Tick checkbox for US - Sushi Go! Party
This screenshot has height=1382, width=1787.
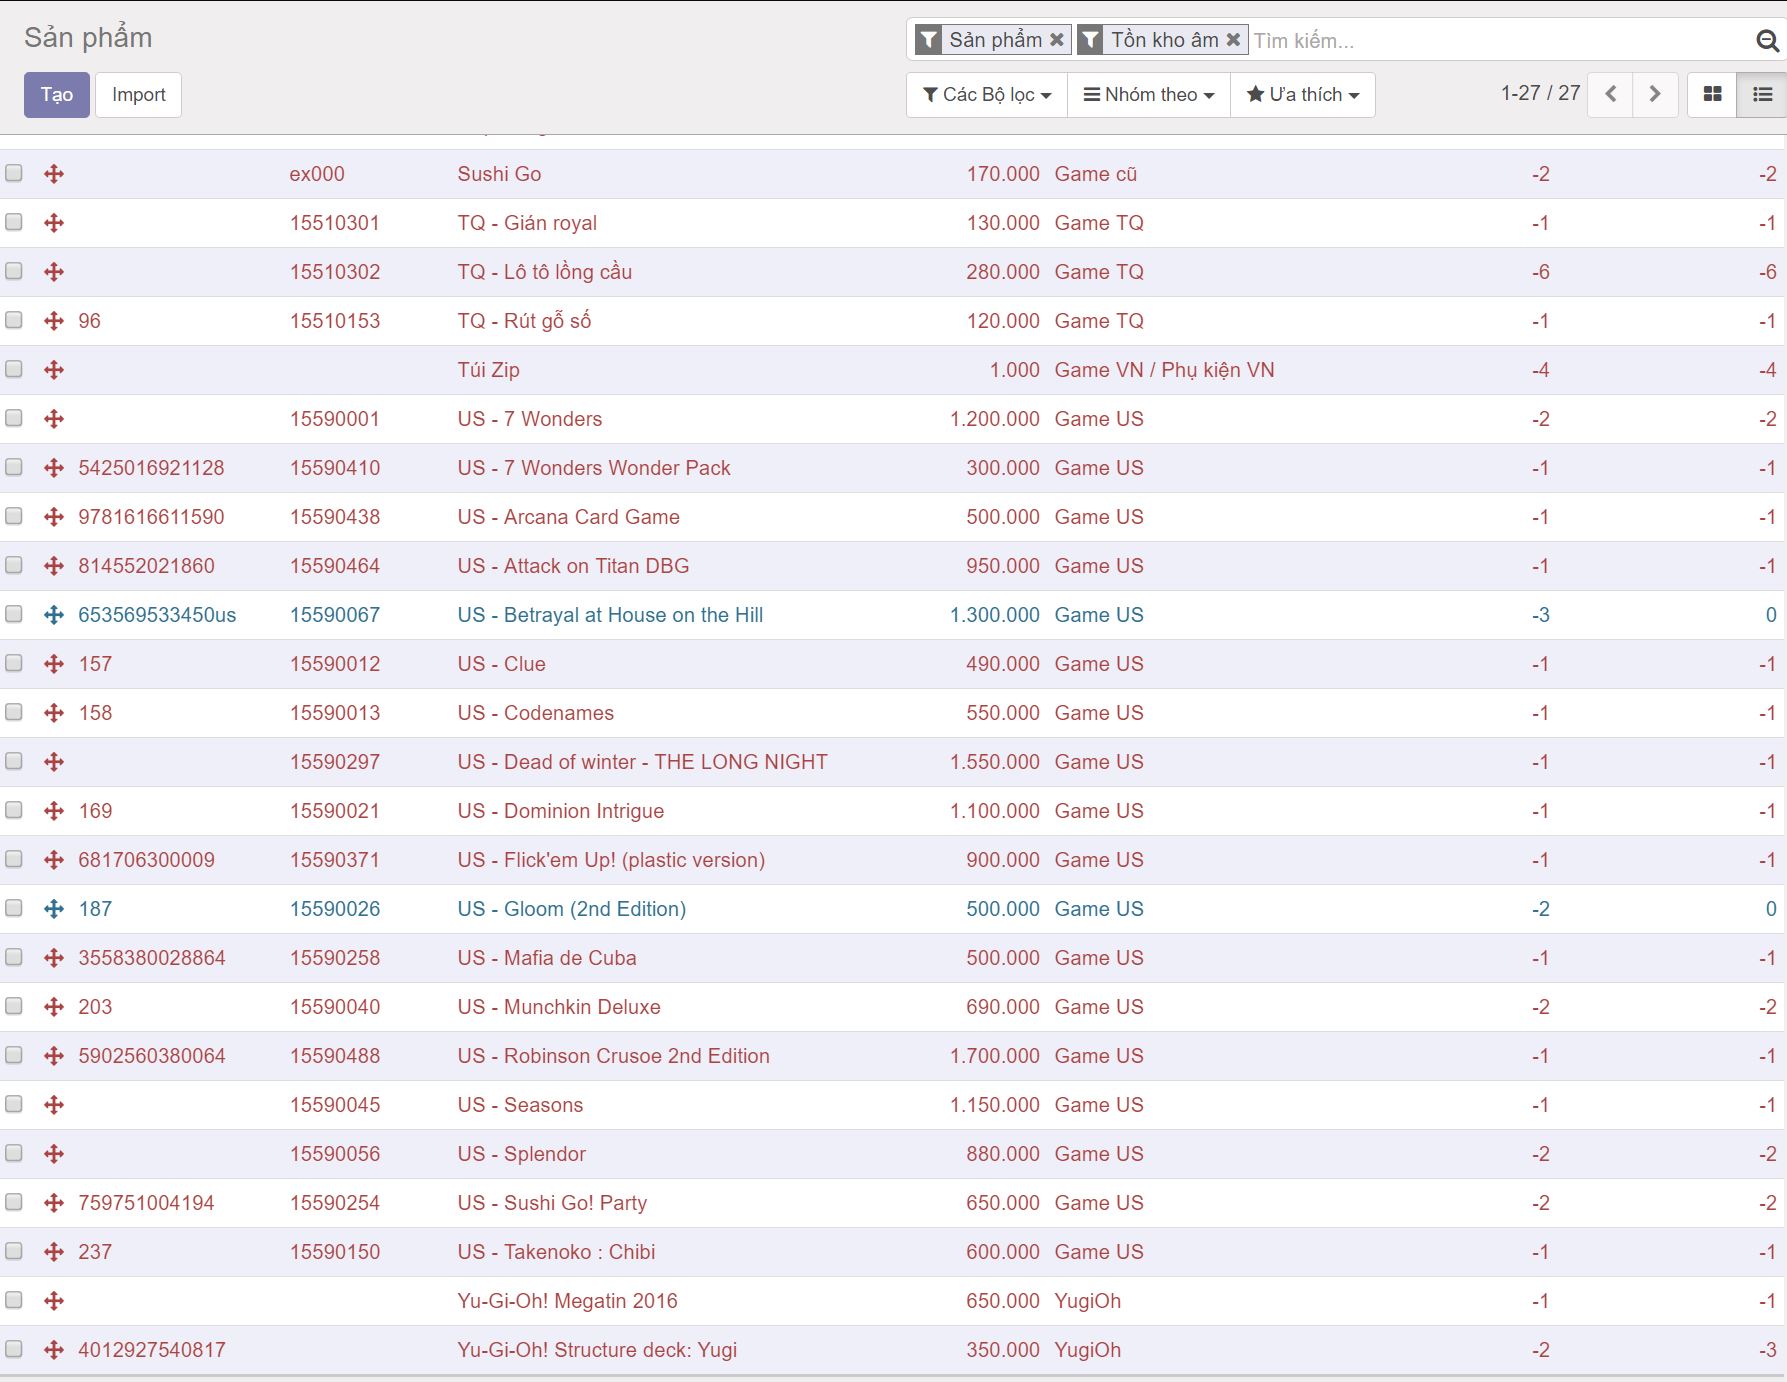(14, 1202)
